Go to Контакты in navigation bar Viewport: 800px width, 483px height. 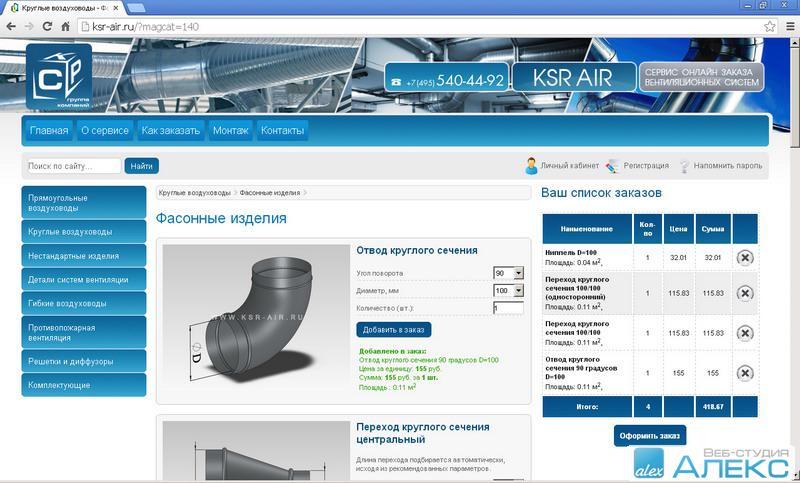(x=282, y=131)
